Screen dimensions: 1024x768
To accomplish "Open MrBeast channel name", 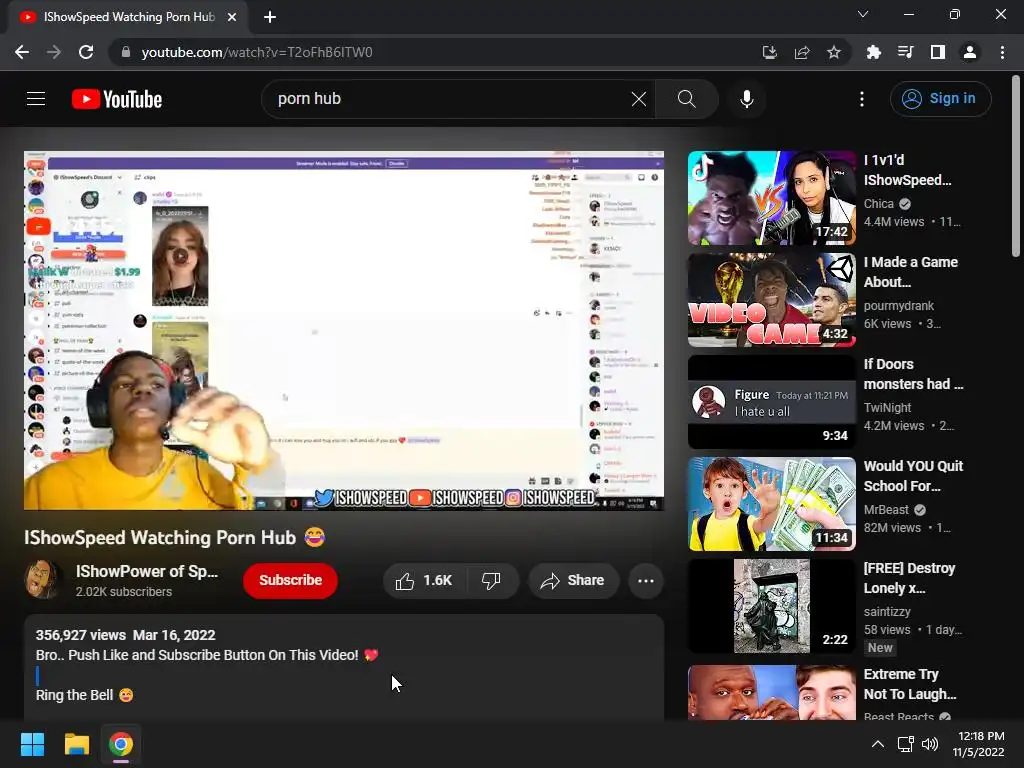I will [886, 509].
